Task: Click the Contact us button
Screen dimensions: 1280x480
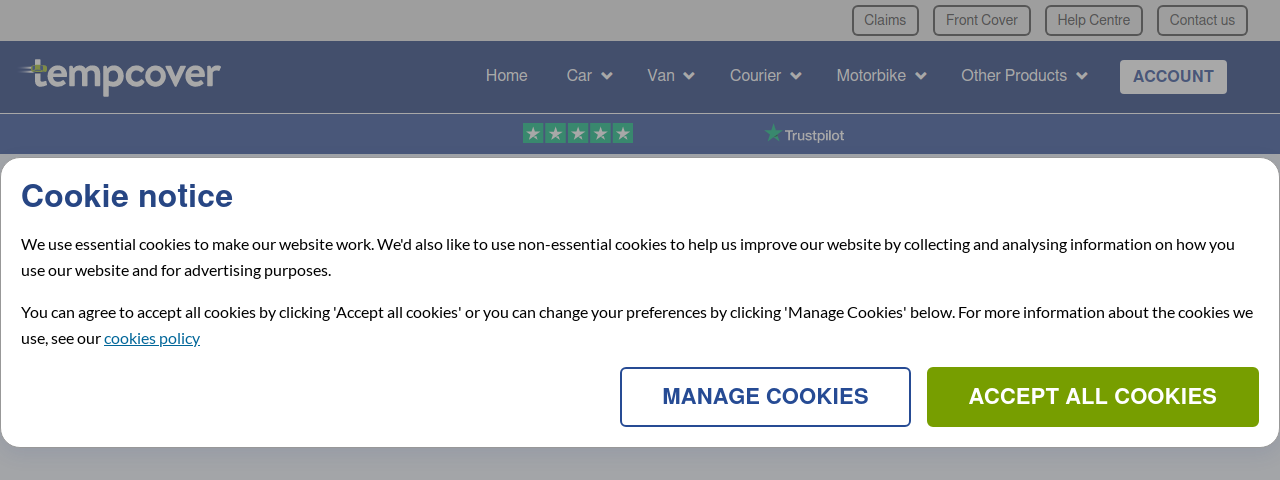Action: pos(1202,20)
